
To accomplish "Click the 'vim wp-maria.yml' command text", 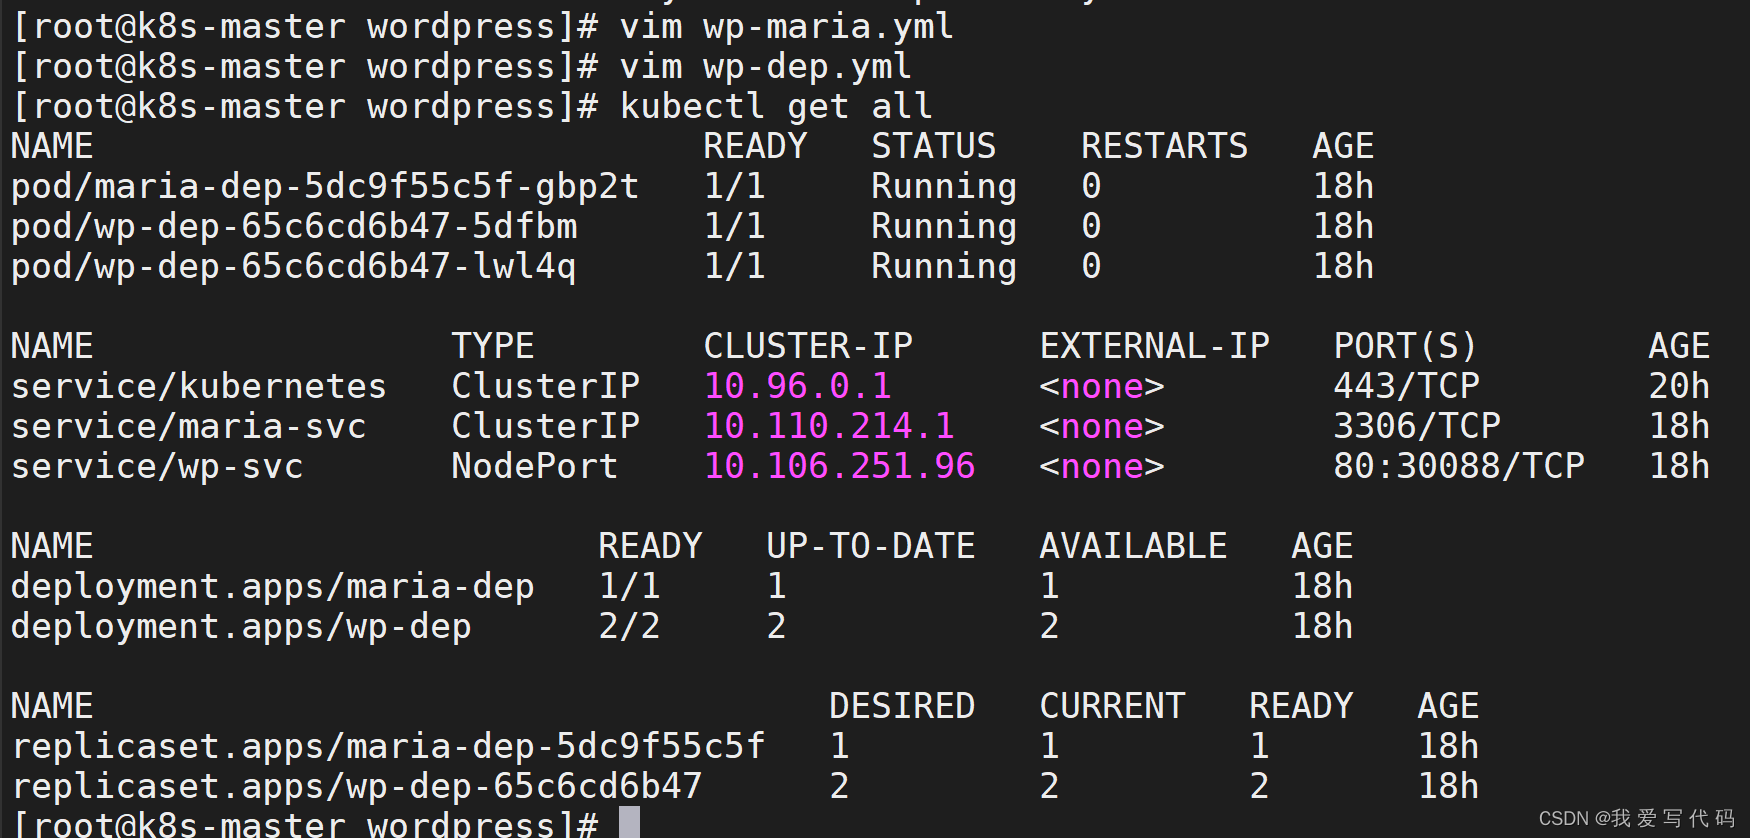I will pyautogui.click(x=786, y=26).
